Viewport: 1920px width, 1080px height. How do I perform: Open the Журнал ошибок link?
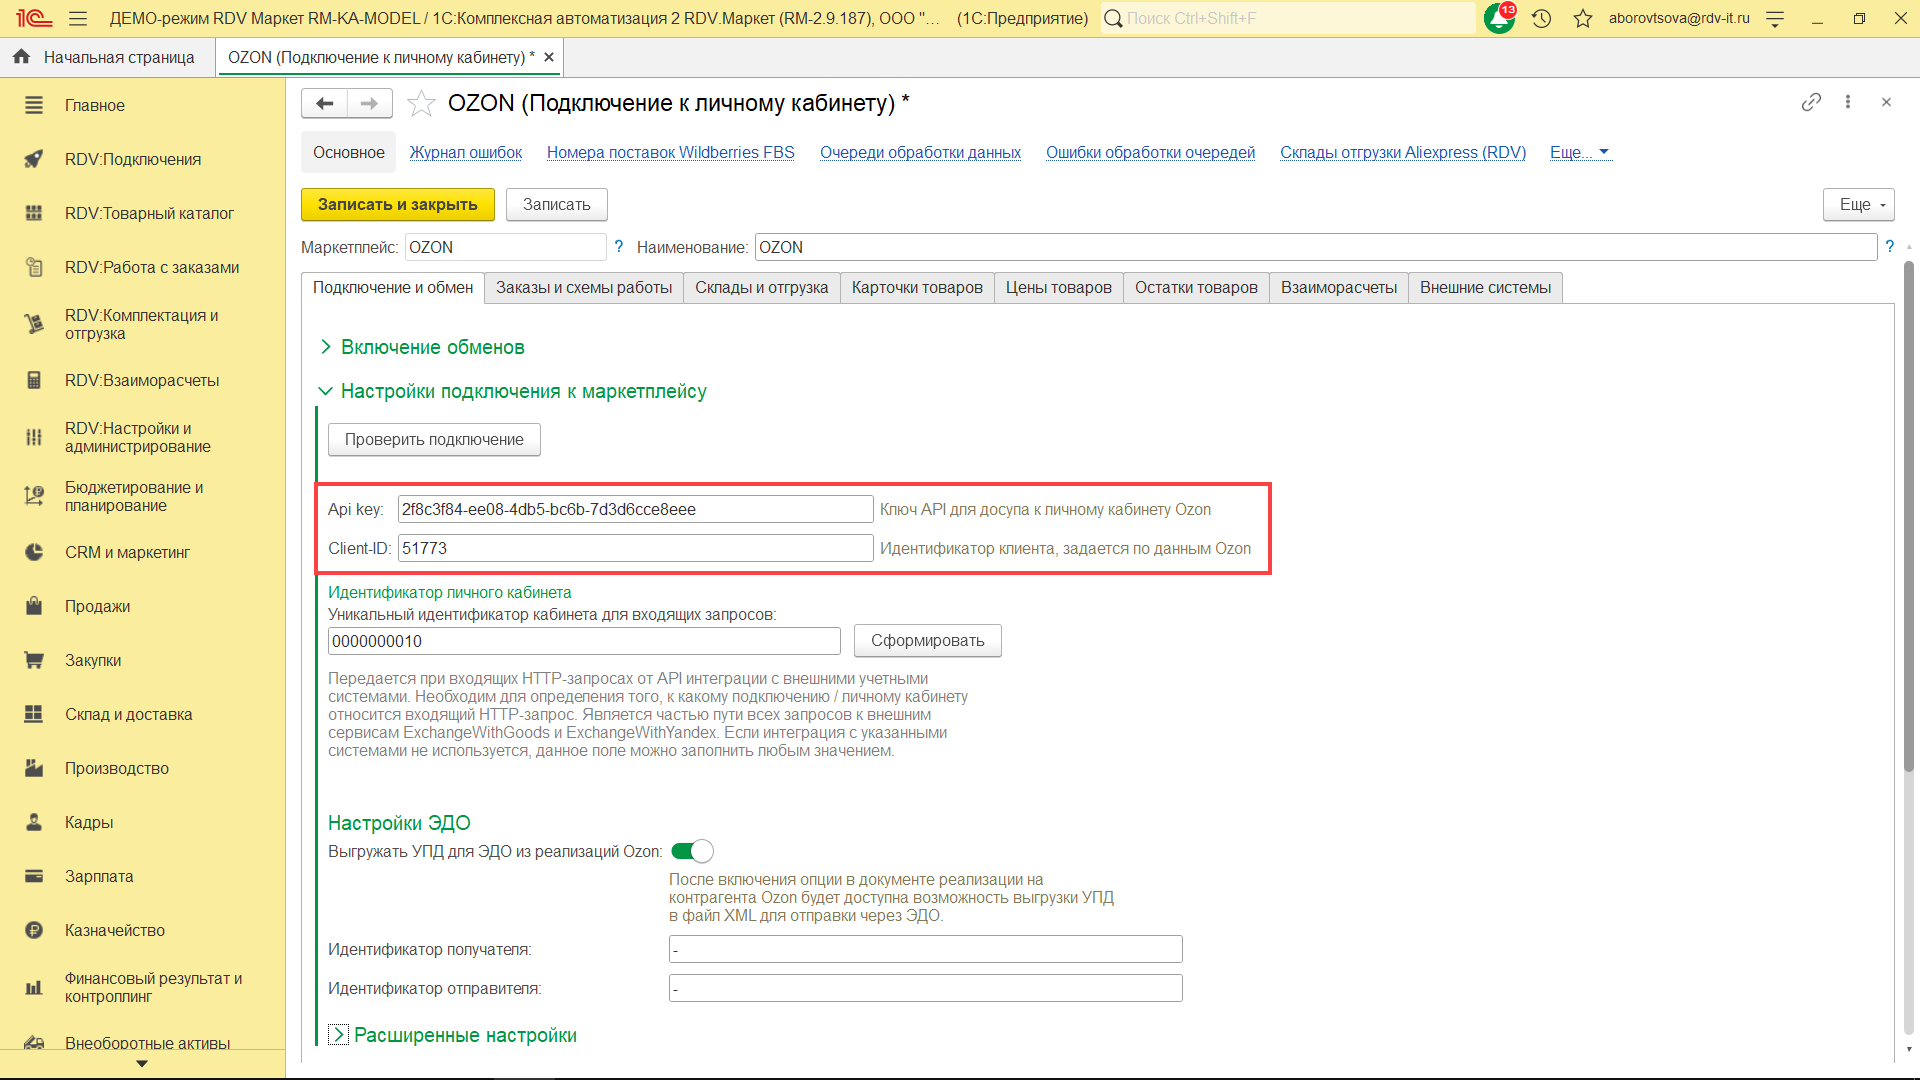pos(465,152)
